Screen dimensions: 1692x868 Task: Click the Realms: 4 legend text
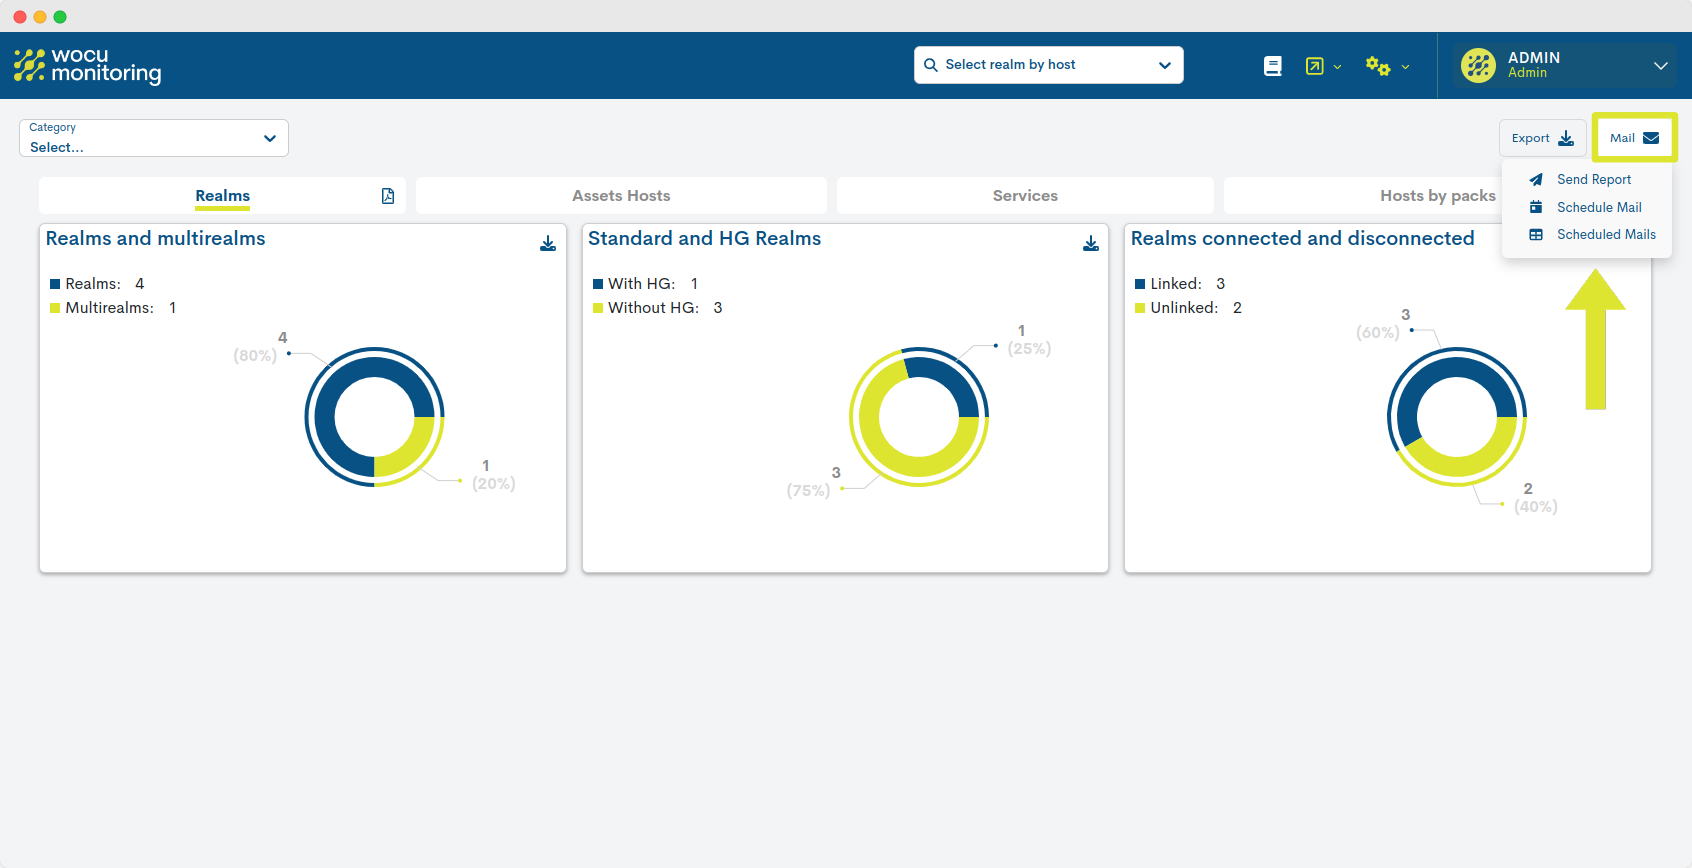pos(105,284)
